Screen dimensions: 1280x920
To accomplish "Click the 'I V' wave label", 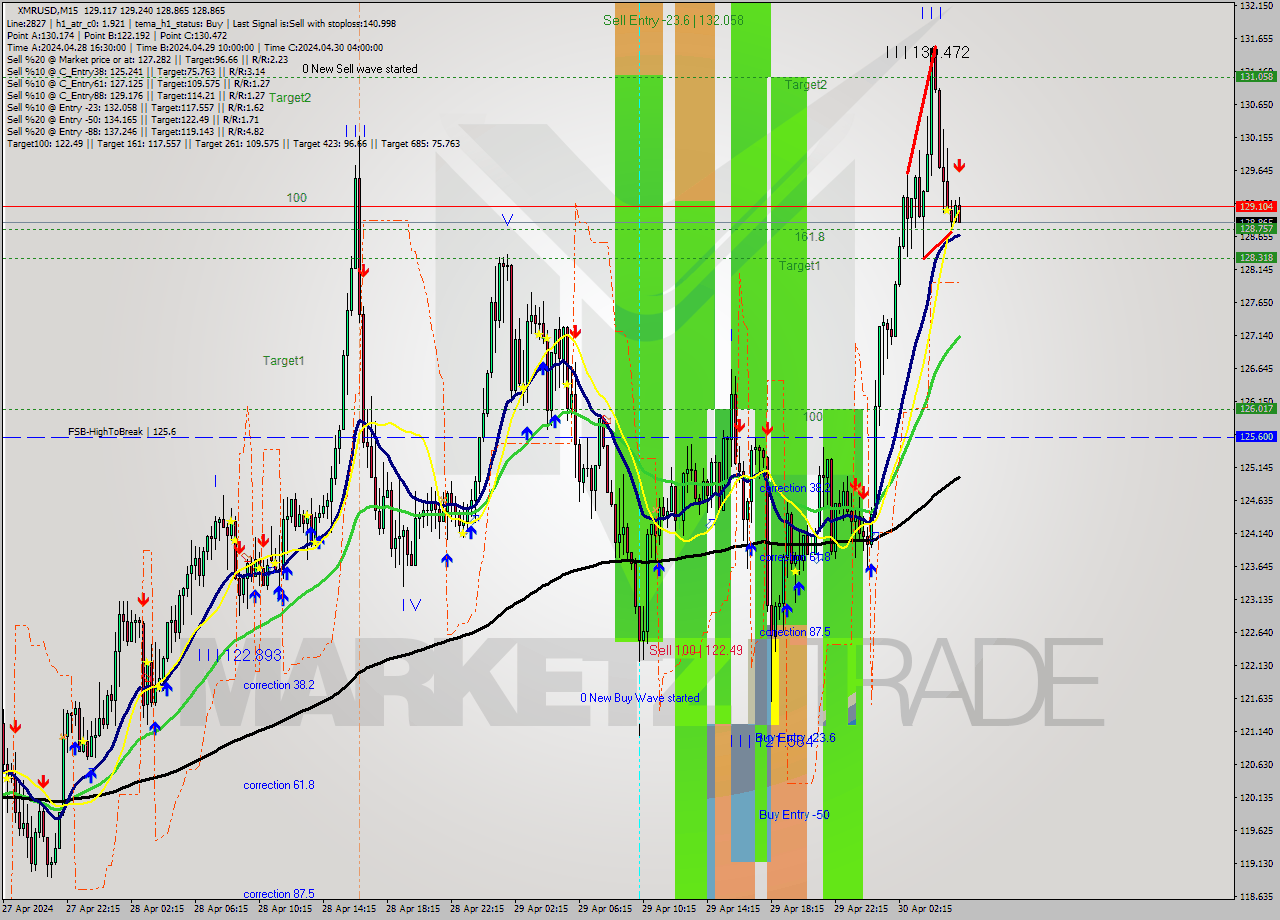I will click(x=411, y=604).
